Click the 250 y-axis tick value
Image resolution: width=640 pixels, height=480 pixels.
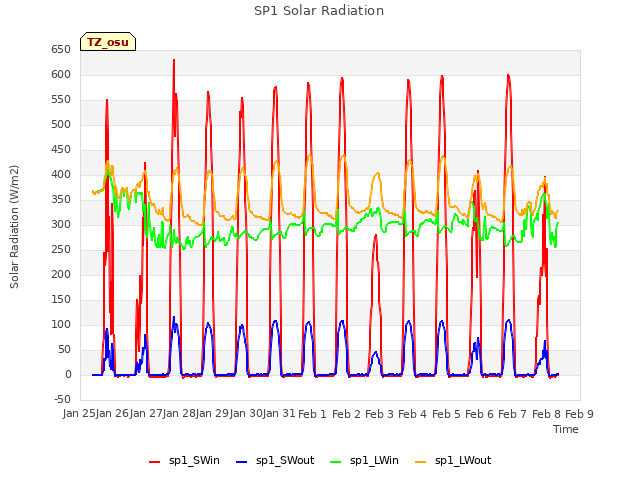(61, 249)
